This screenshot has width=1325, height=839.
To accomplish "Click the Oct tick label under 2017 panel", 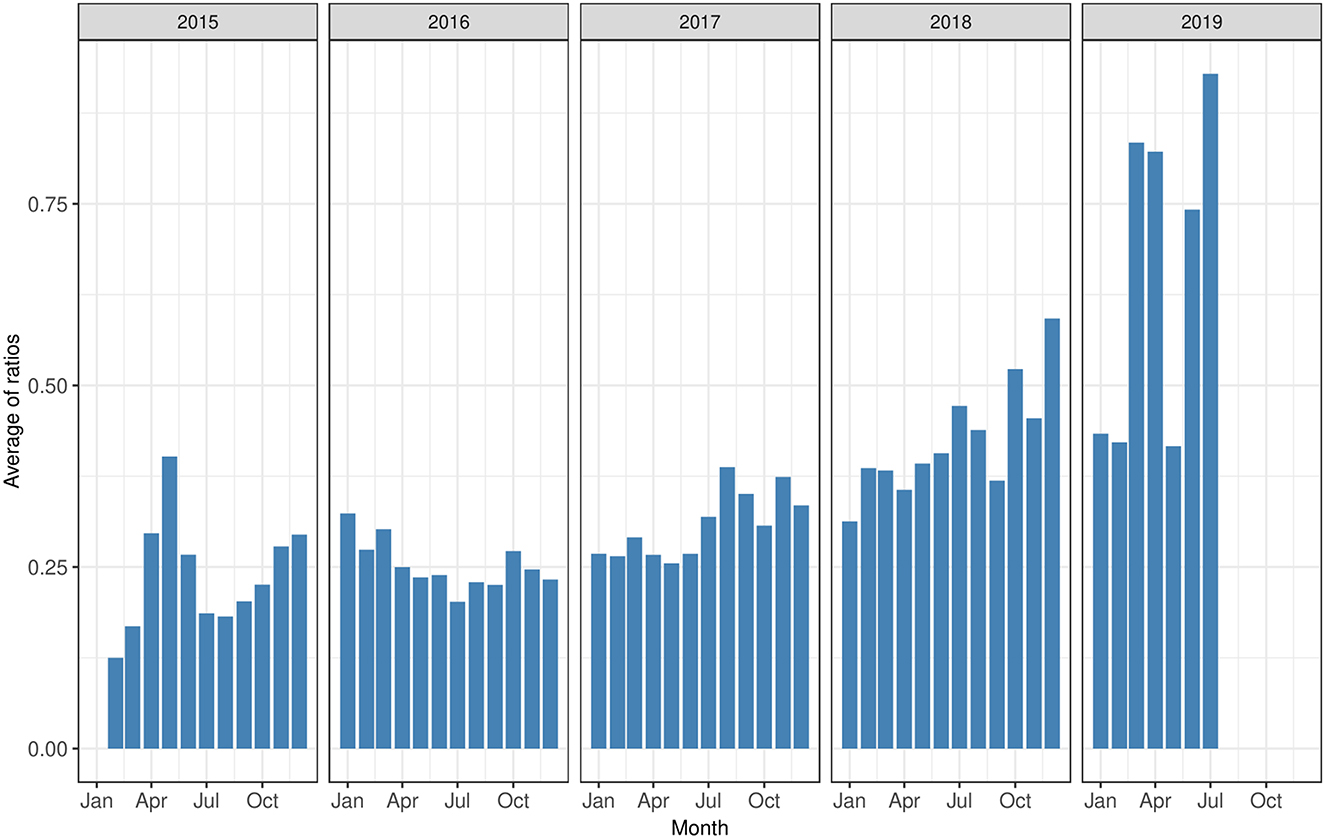I will pos(764,802).
